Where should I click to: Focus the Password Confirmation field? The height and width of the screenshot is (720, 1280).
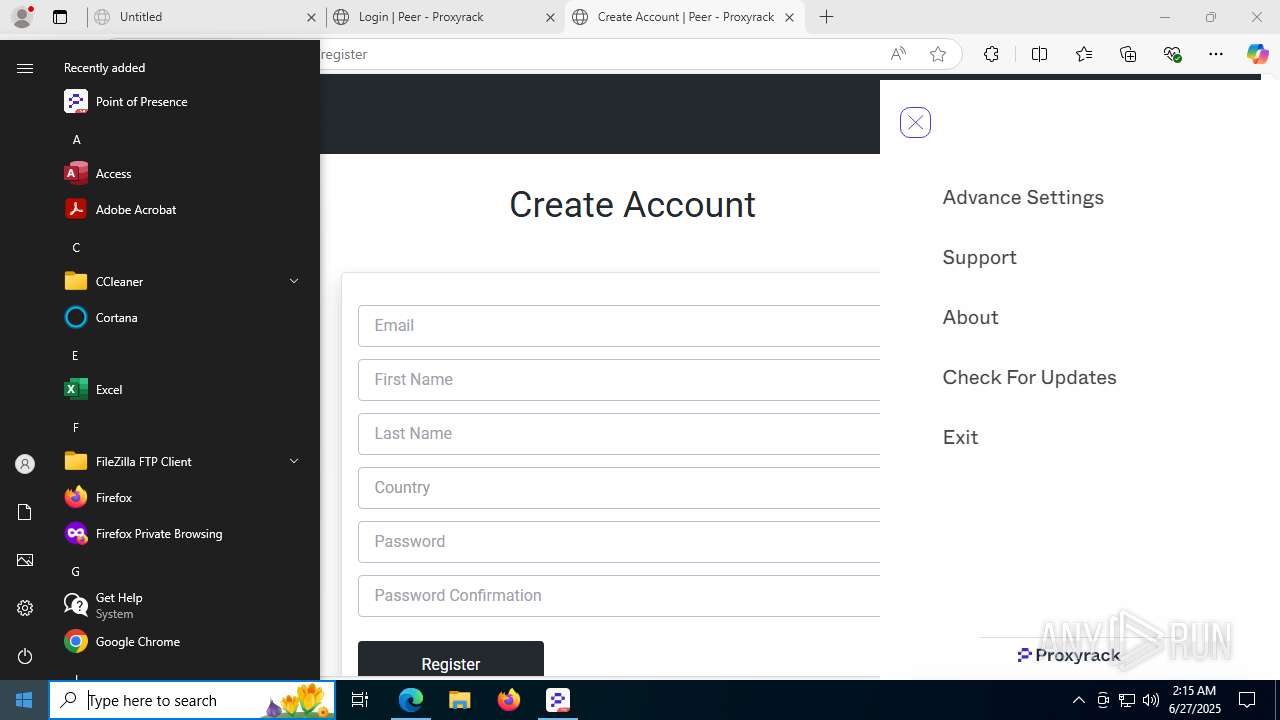pyautogui.click(x=619, y=595)
